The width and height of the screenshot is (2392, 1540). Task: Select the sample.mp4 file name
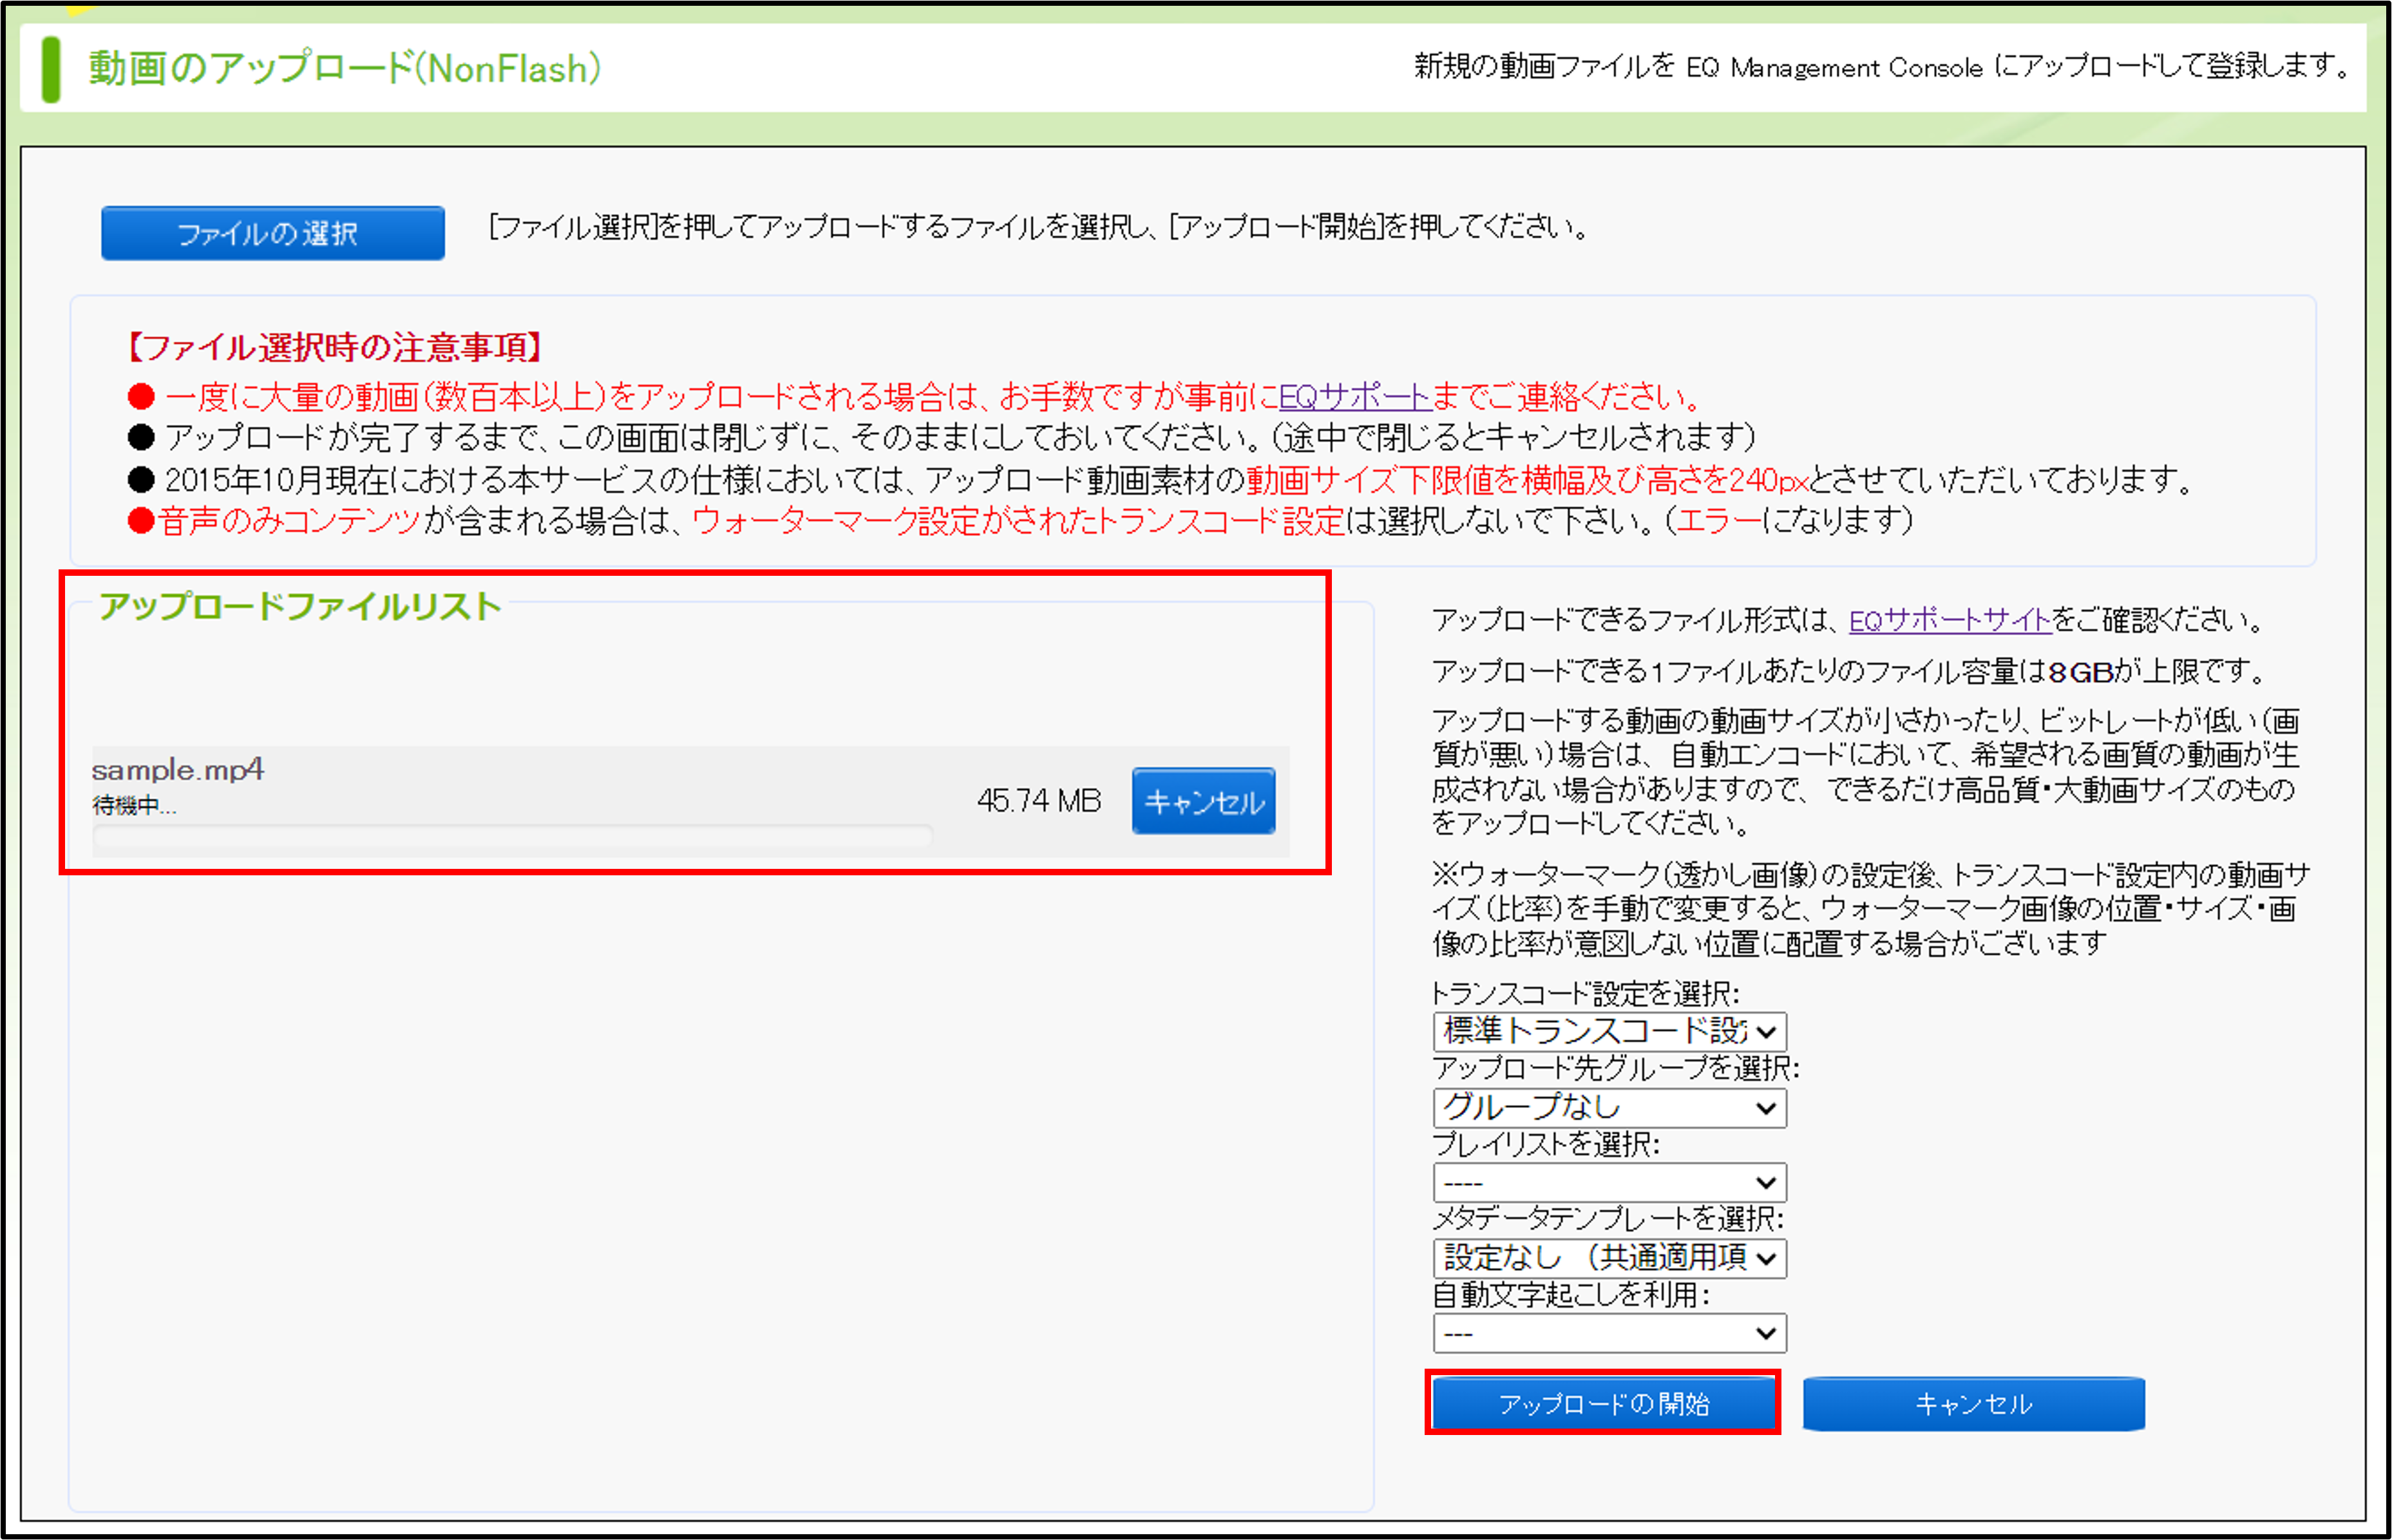point(178,769)
